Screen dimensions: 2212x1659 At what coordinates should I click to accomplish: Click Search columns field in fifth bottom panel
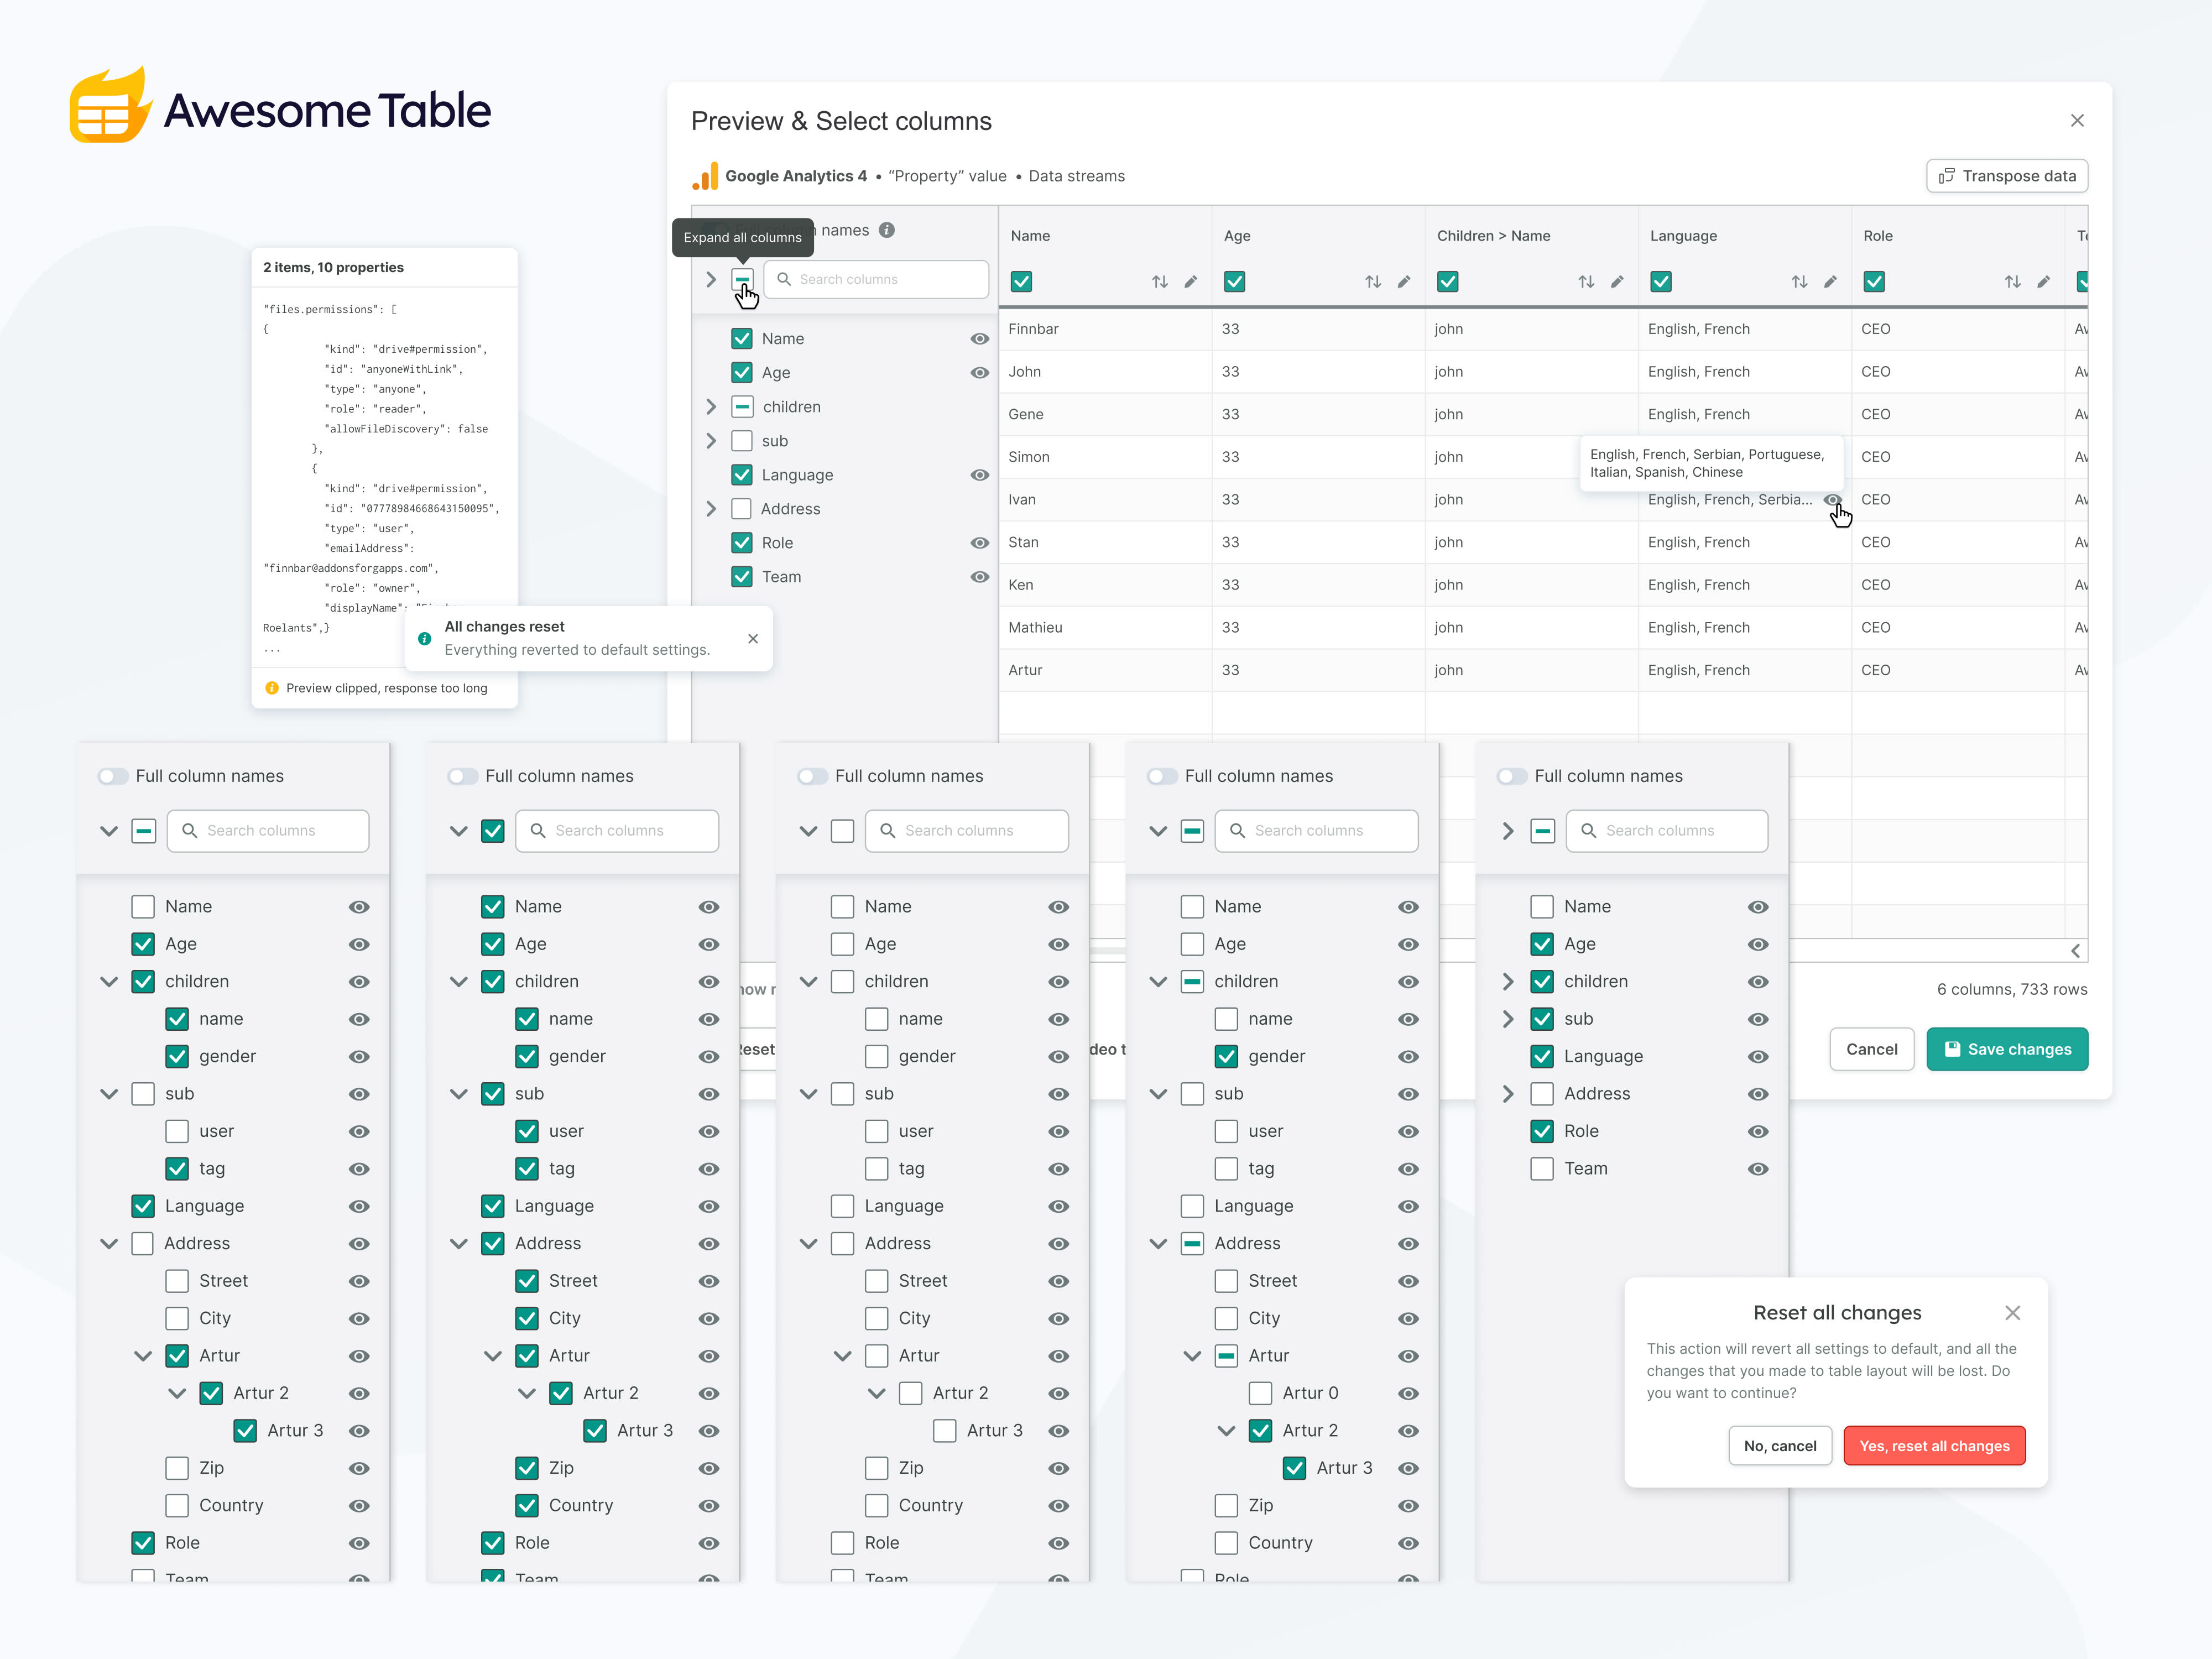(x=1667, y=830)
